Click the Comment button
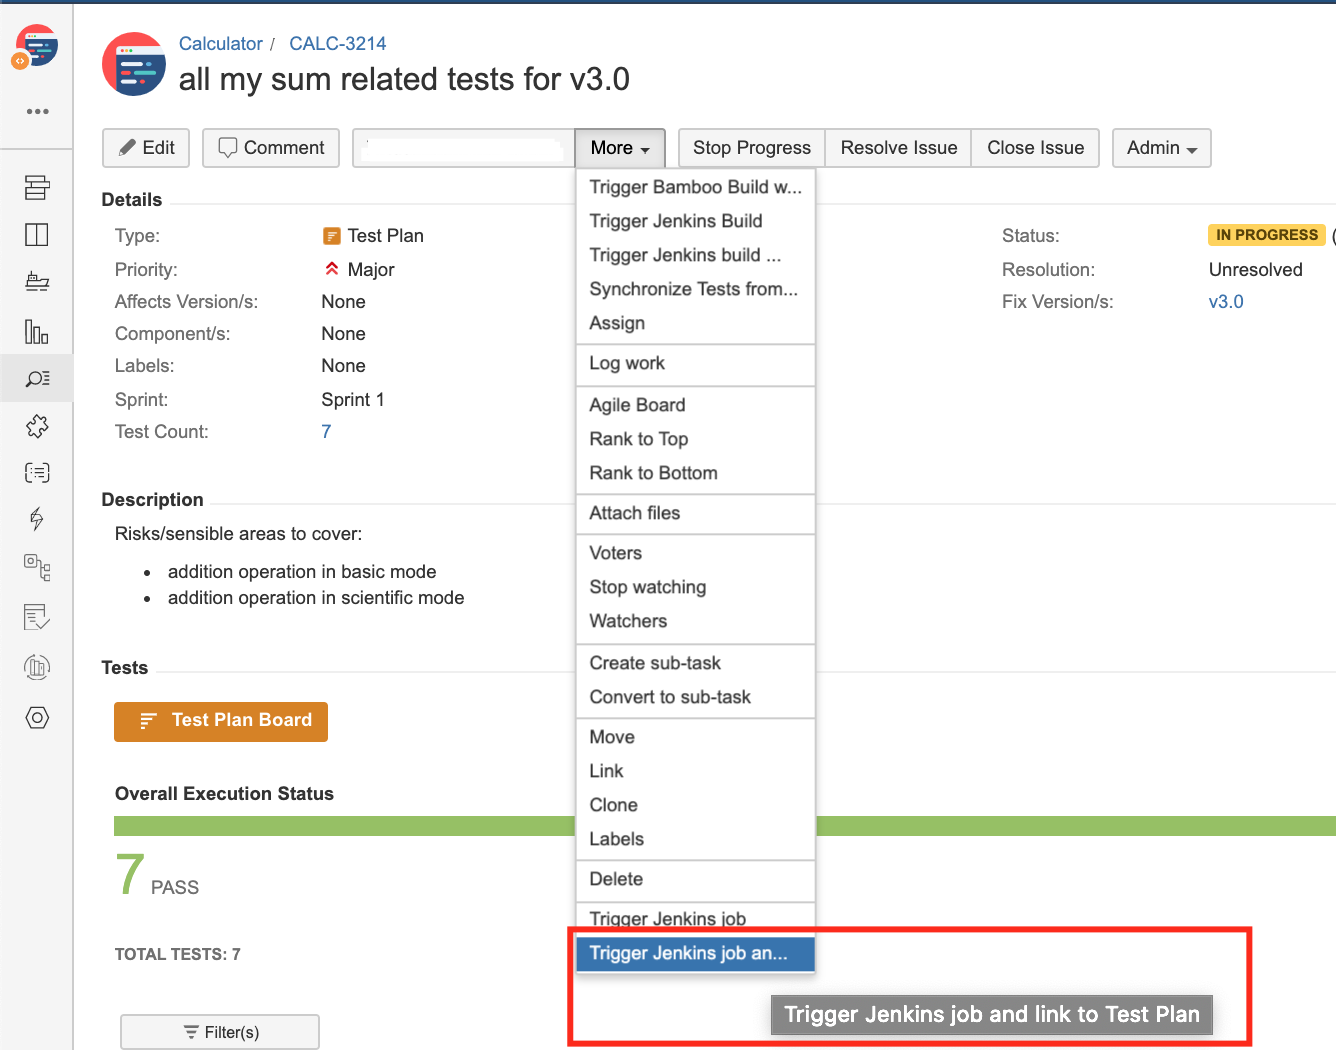This screenshot has width=1336, height=1050. [x=271, y=148]
